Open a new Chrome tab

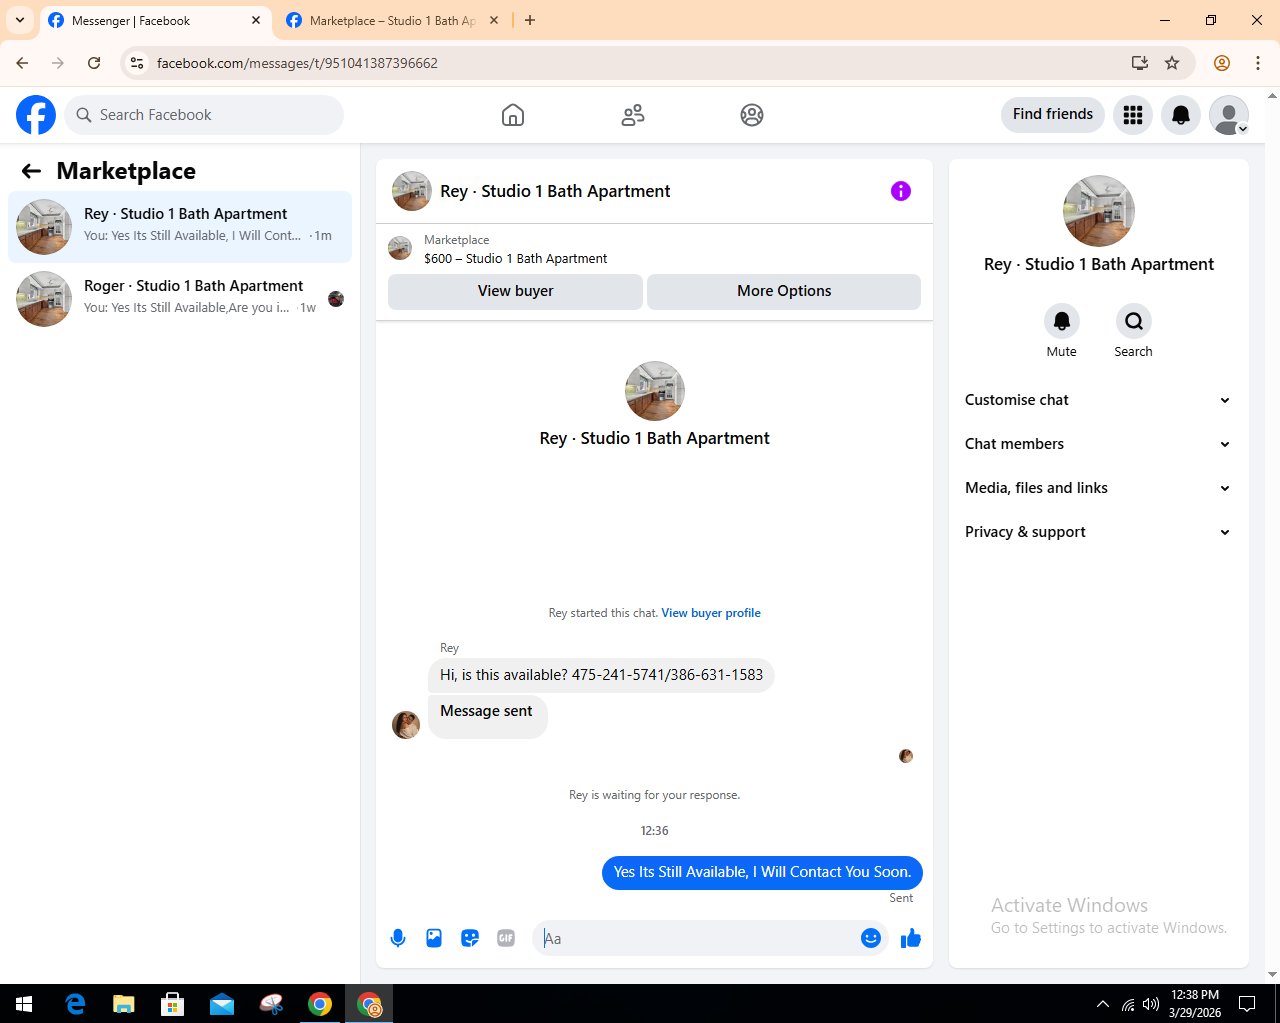point(530,20)
